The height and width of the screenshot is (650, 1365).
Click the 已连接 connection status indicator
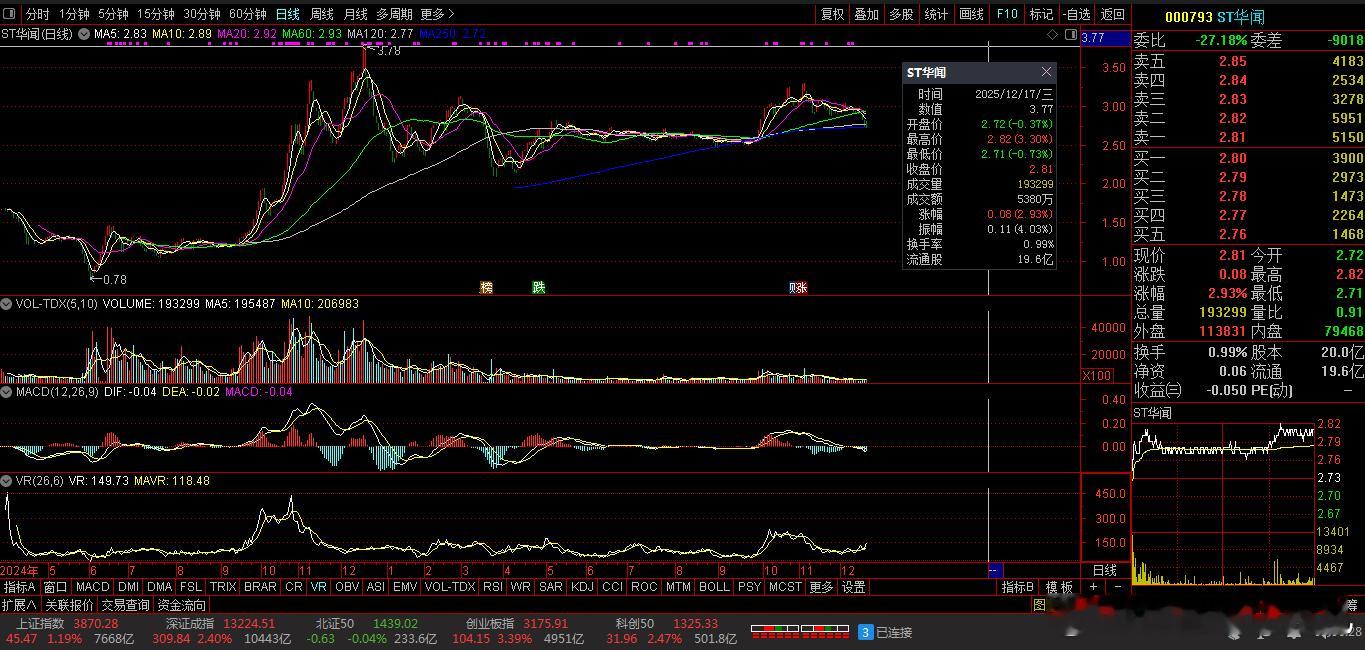(885, 632)
